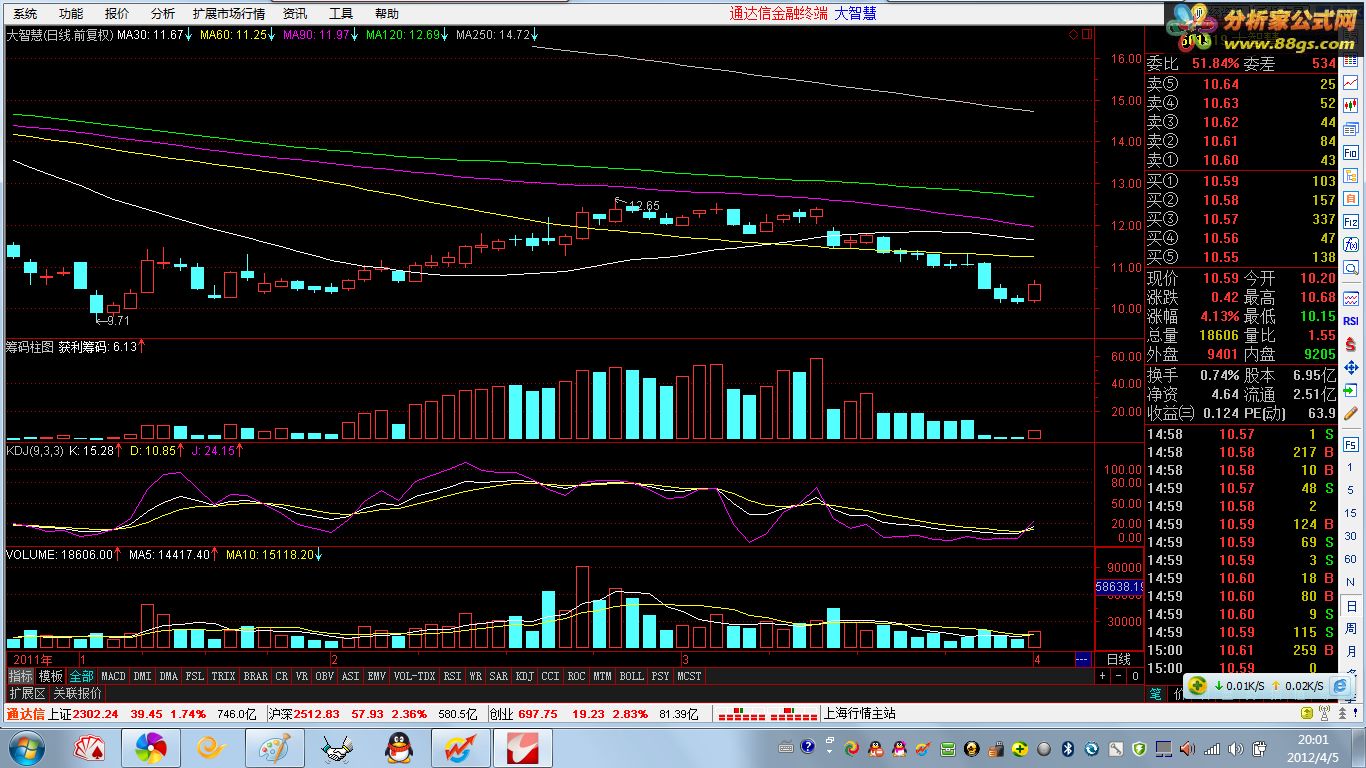Click the 创业 index value 697.75
The image size is (1366, 768).
click(x=537, y=714)
